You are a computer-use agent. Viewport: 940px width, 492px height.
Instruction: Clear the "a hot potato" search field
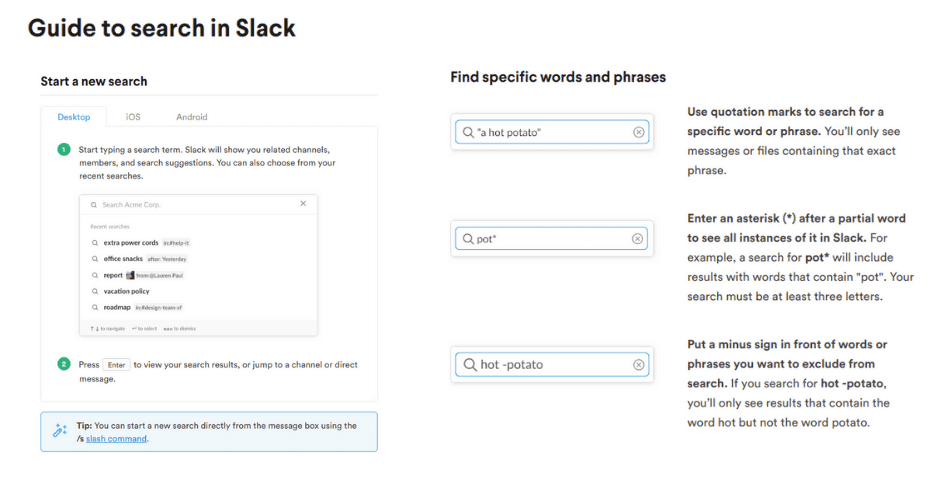point(639,132)
